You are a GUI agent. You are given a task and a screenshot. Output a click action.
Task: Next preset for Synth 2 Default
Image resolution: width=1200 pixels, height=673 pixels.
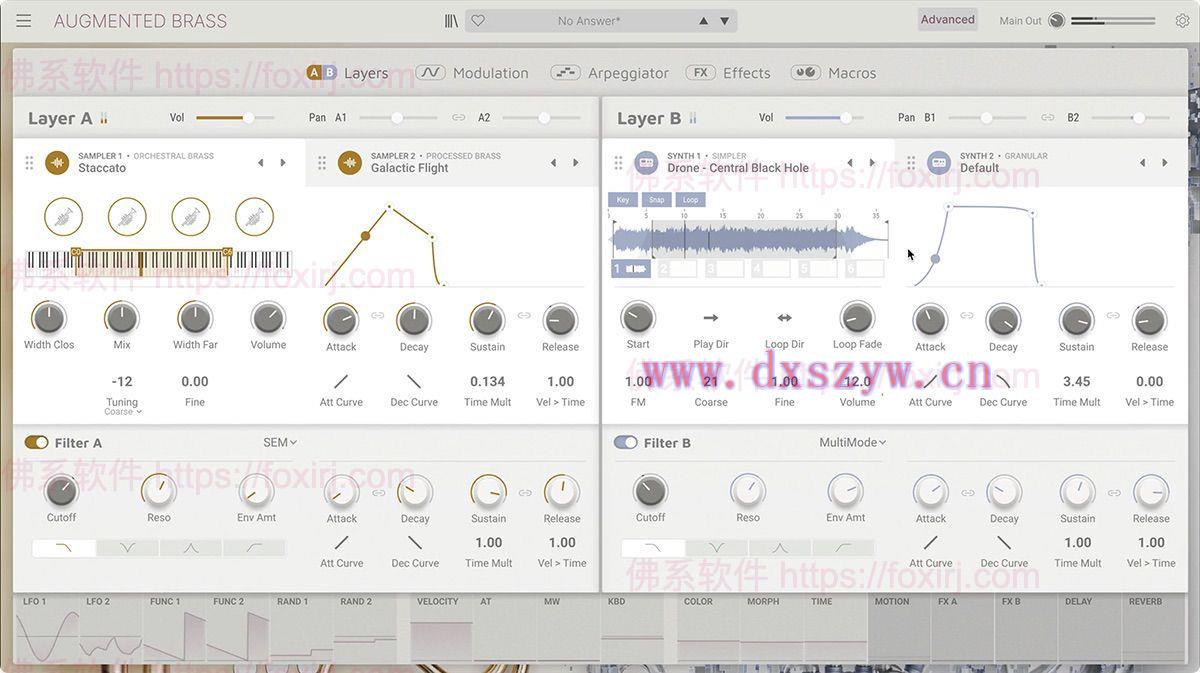pyautogui.click(x=1164, y=162)
